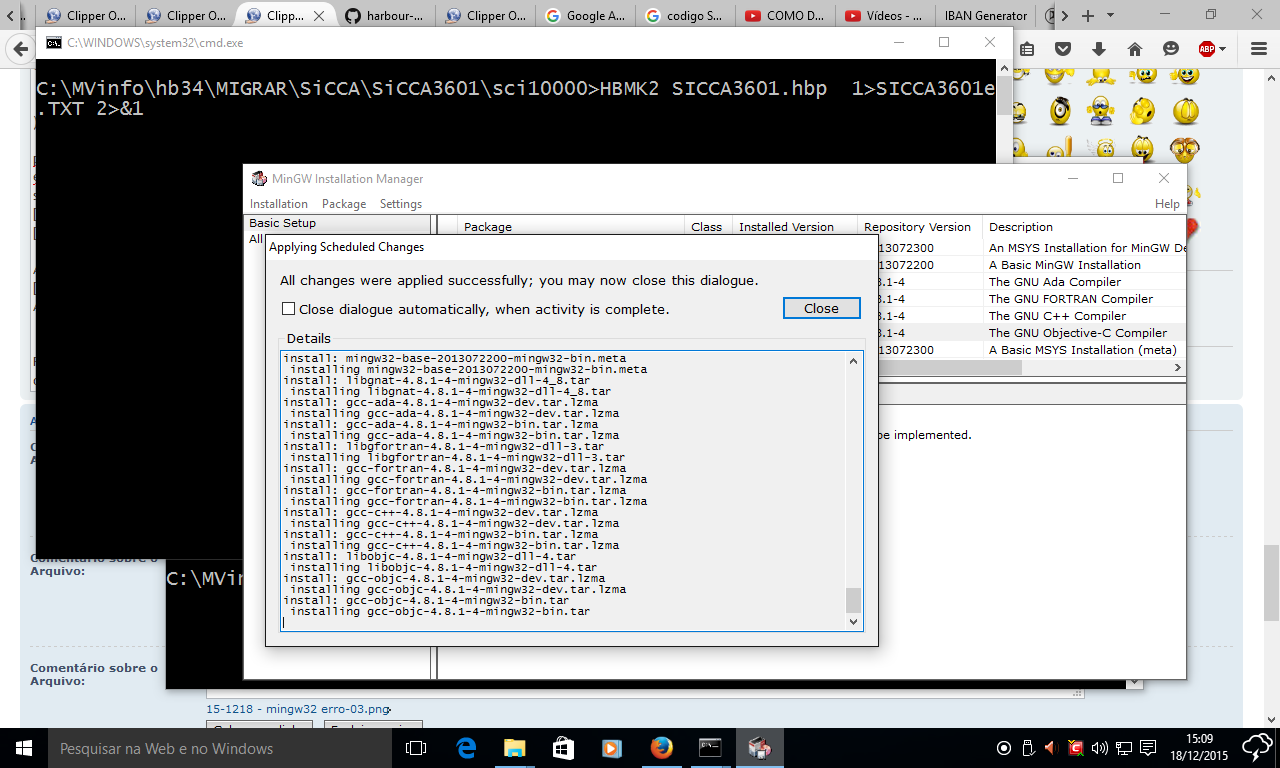The height and width of the screenshot is (768, 1280).
Task: Open the Package menu in MinGW
Action: point(344,204)
